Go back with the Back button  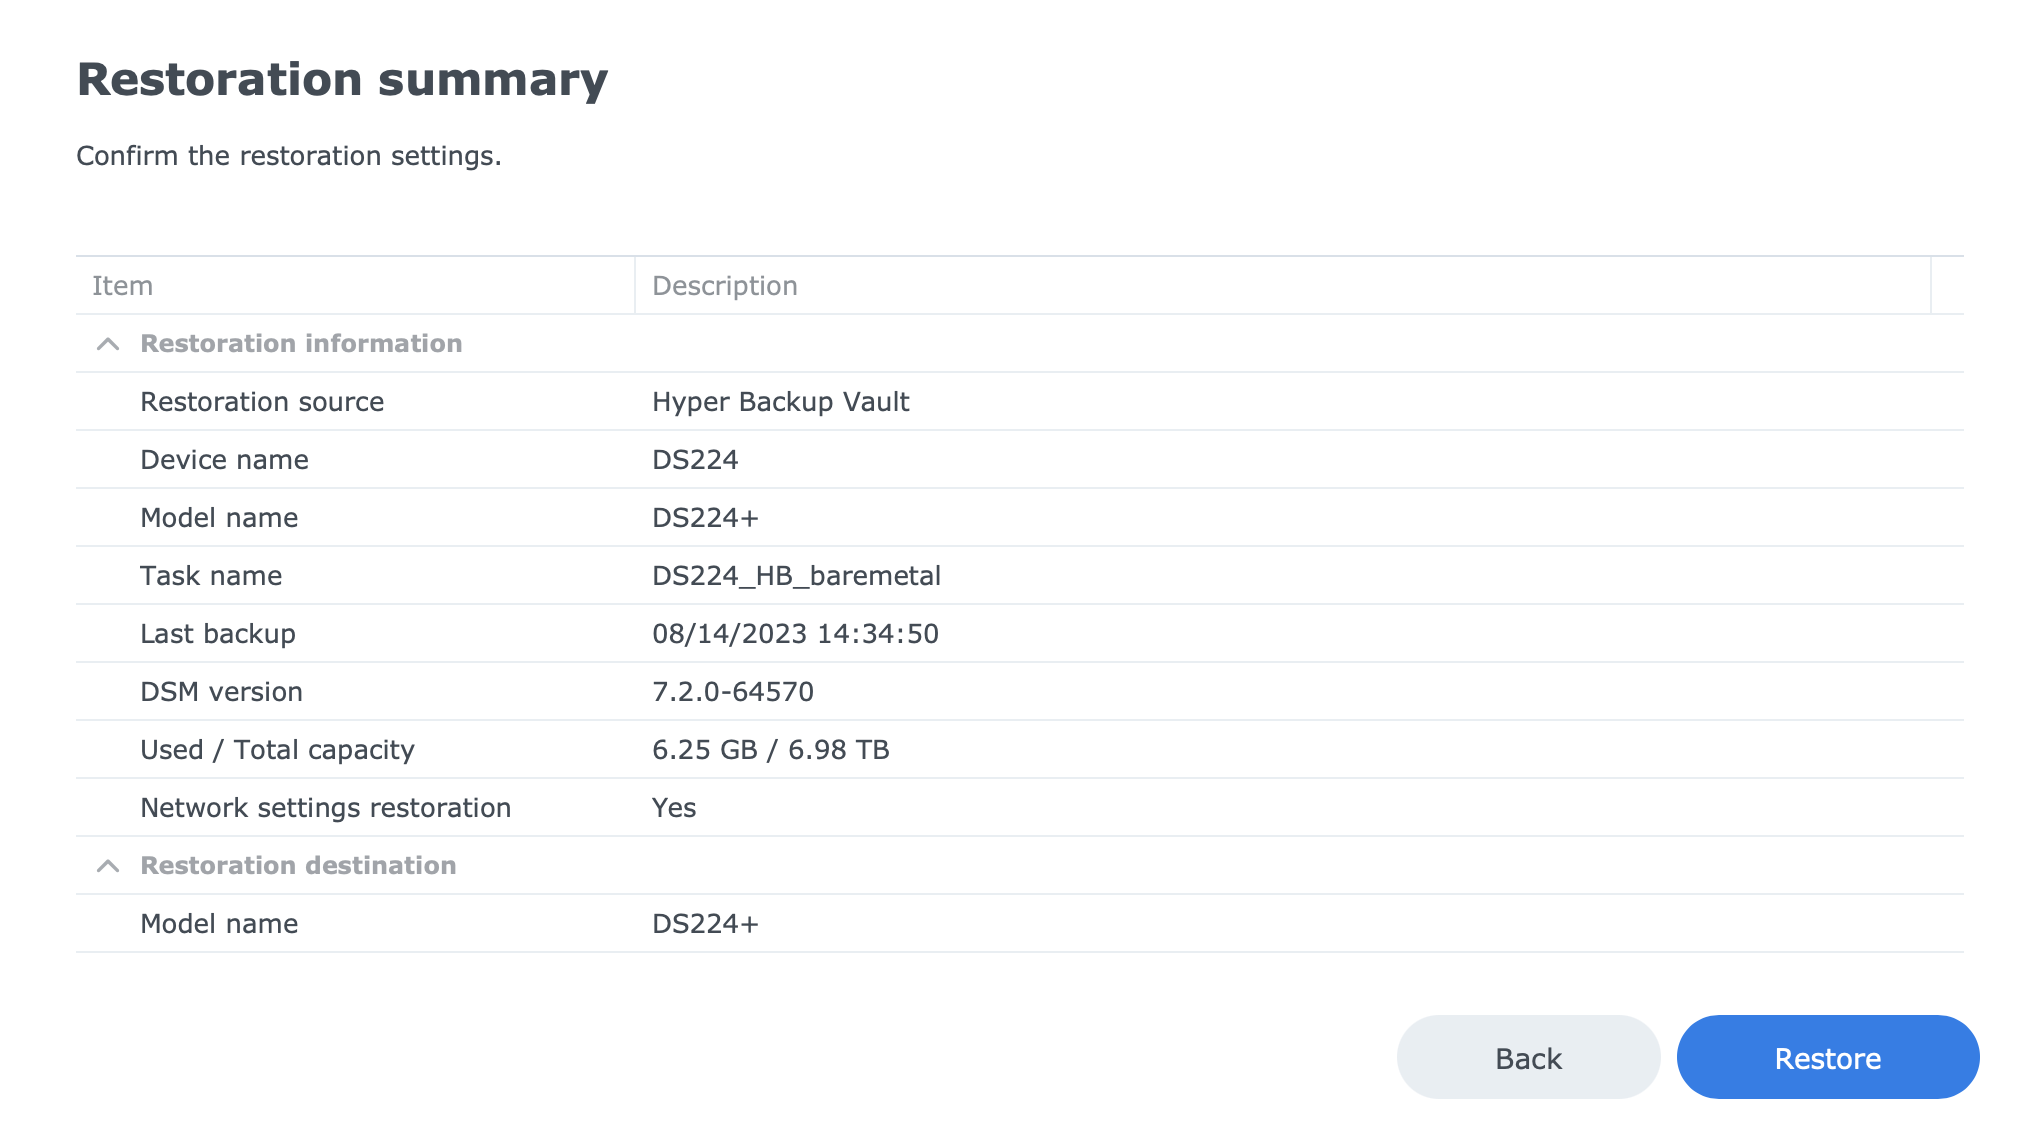[x=1528, y=1057]
